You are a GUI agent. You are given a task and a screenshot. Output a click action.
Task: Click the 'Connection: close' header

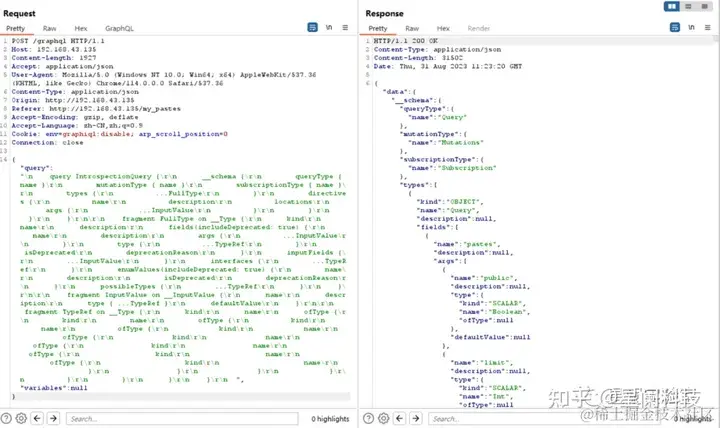[47, 142]
